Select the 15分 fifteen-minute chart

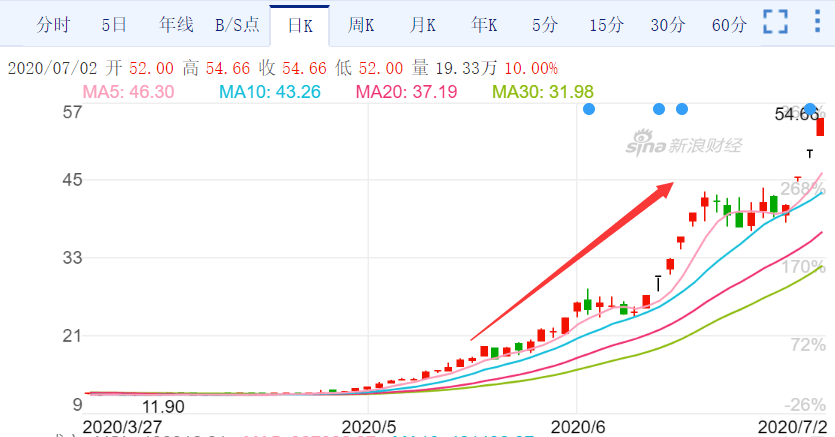(606, 25)
